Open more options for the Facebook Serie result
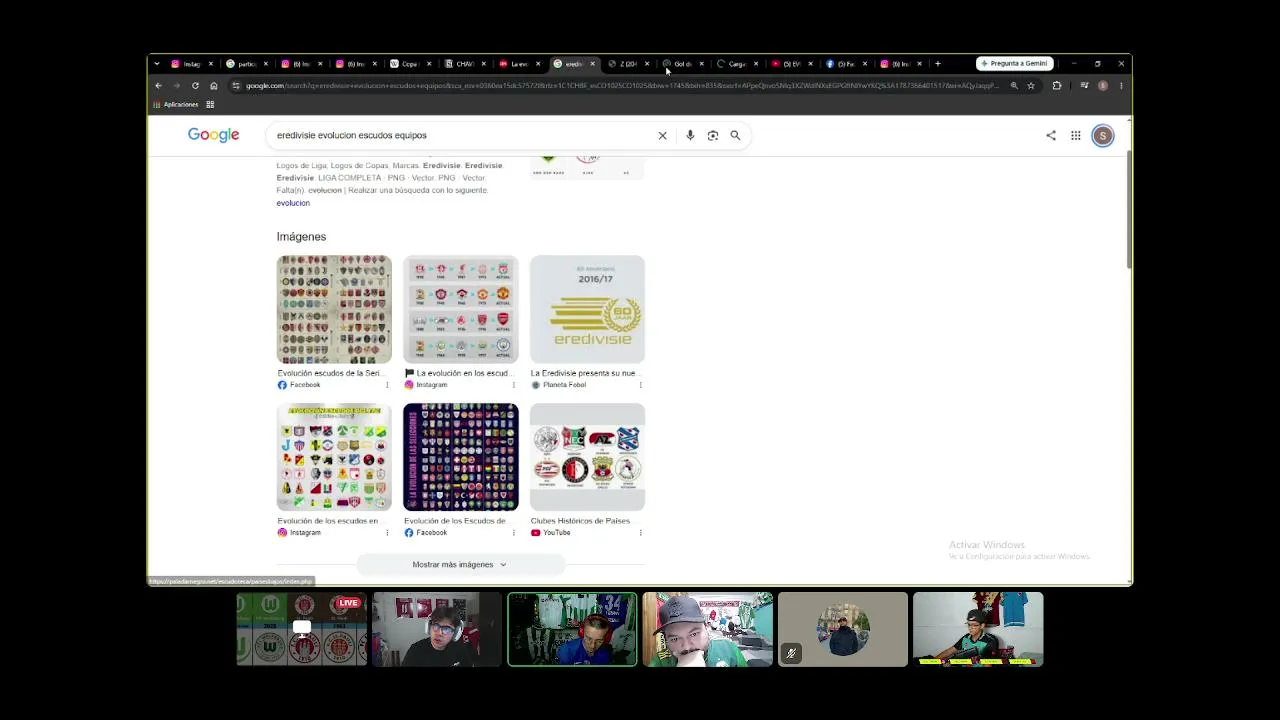This screenshot has width=1280, height=720. (387, 385)
